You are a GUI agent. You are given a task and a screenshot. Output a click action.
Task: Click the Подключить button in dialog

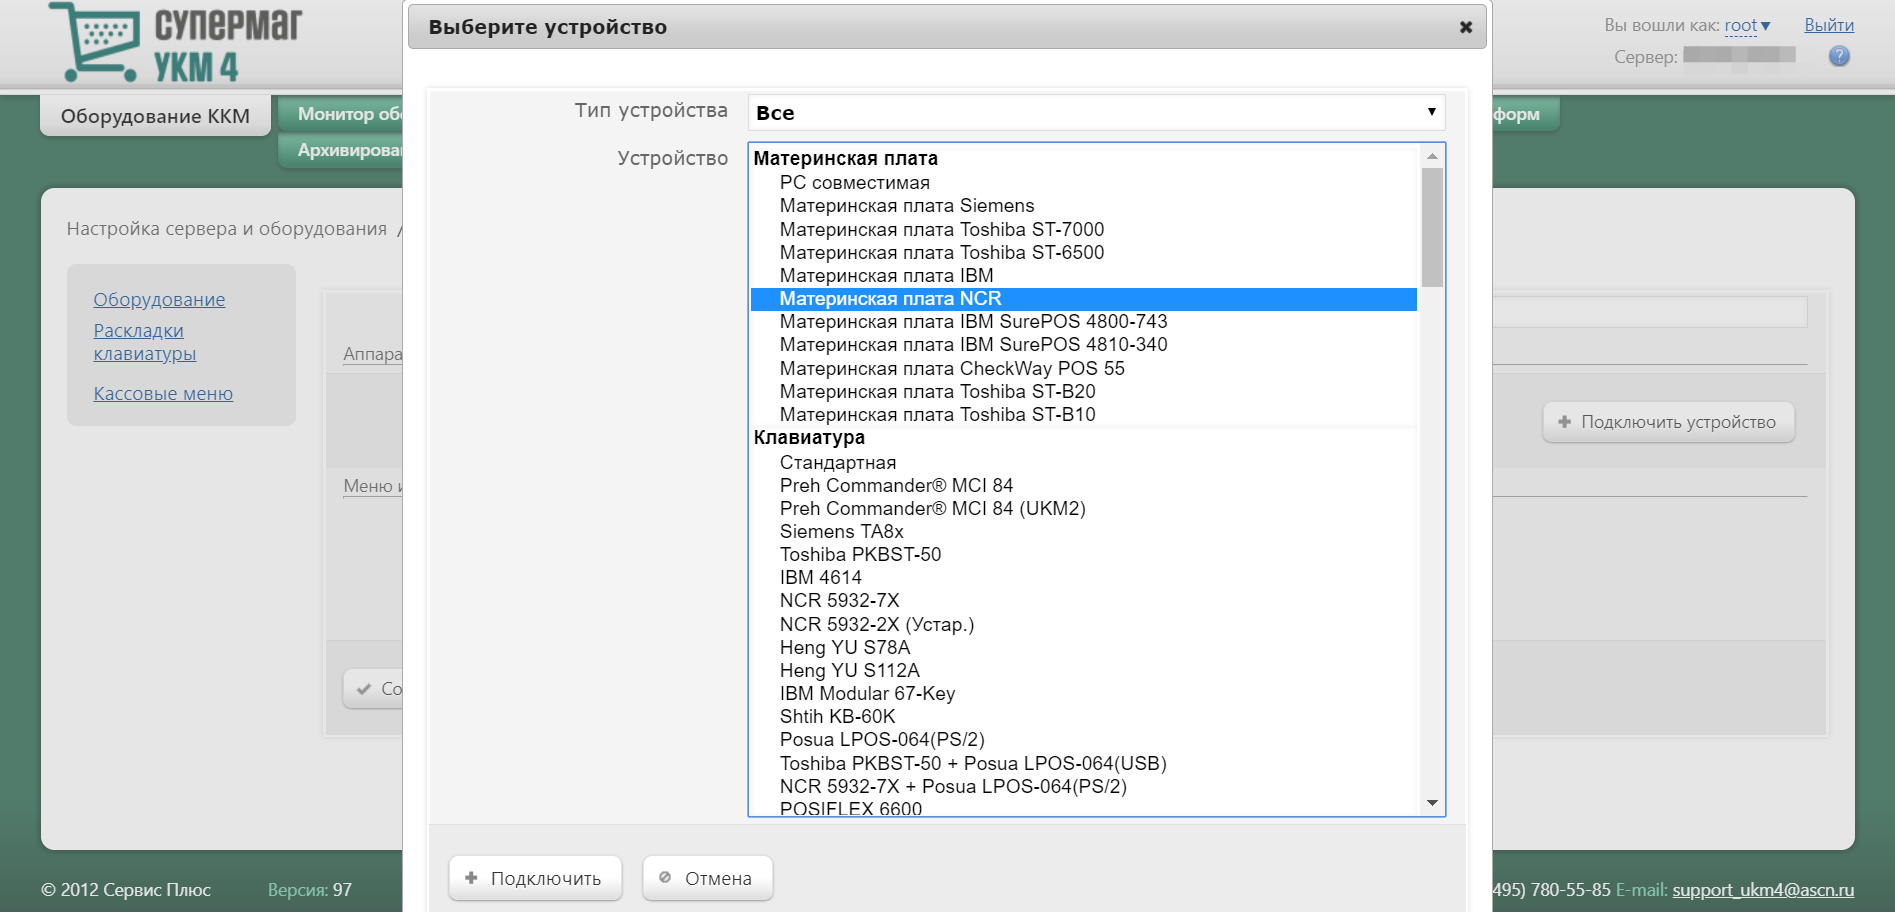pyautogui.click(x=535, y=878)
